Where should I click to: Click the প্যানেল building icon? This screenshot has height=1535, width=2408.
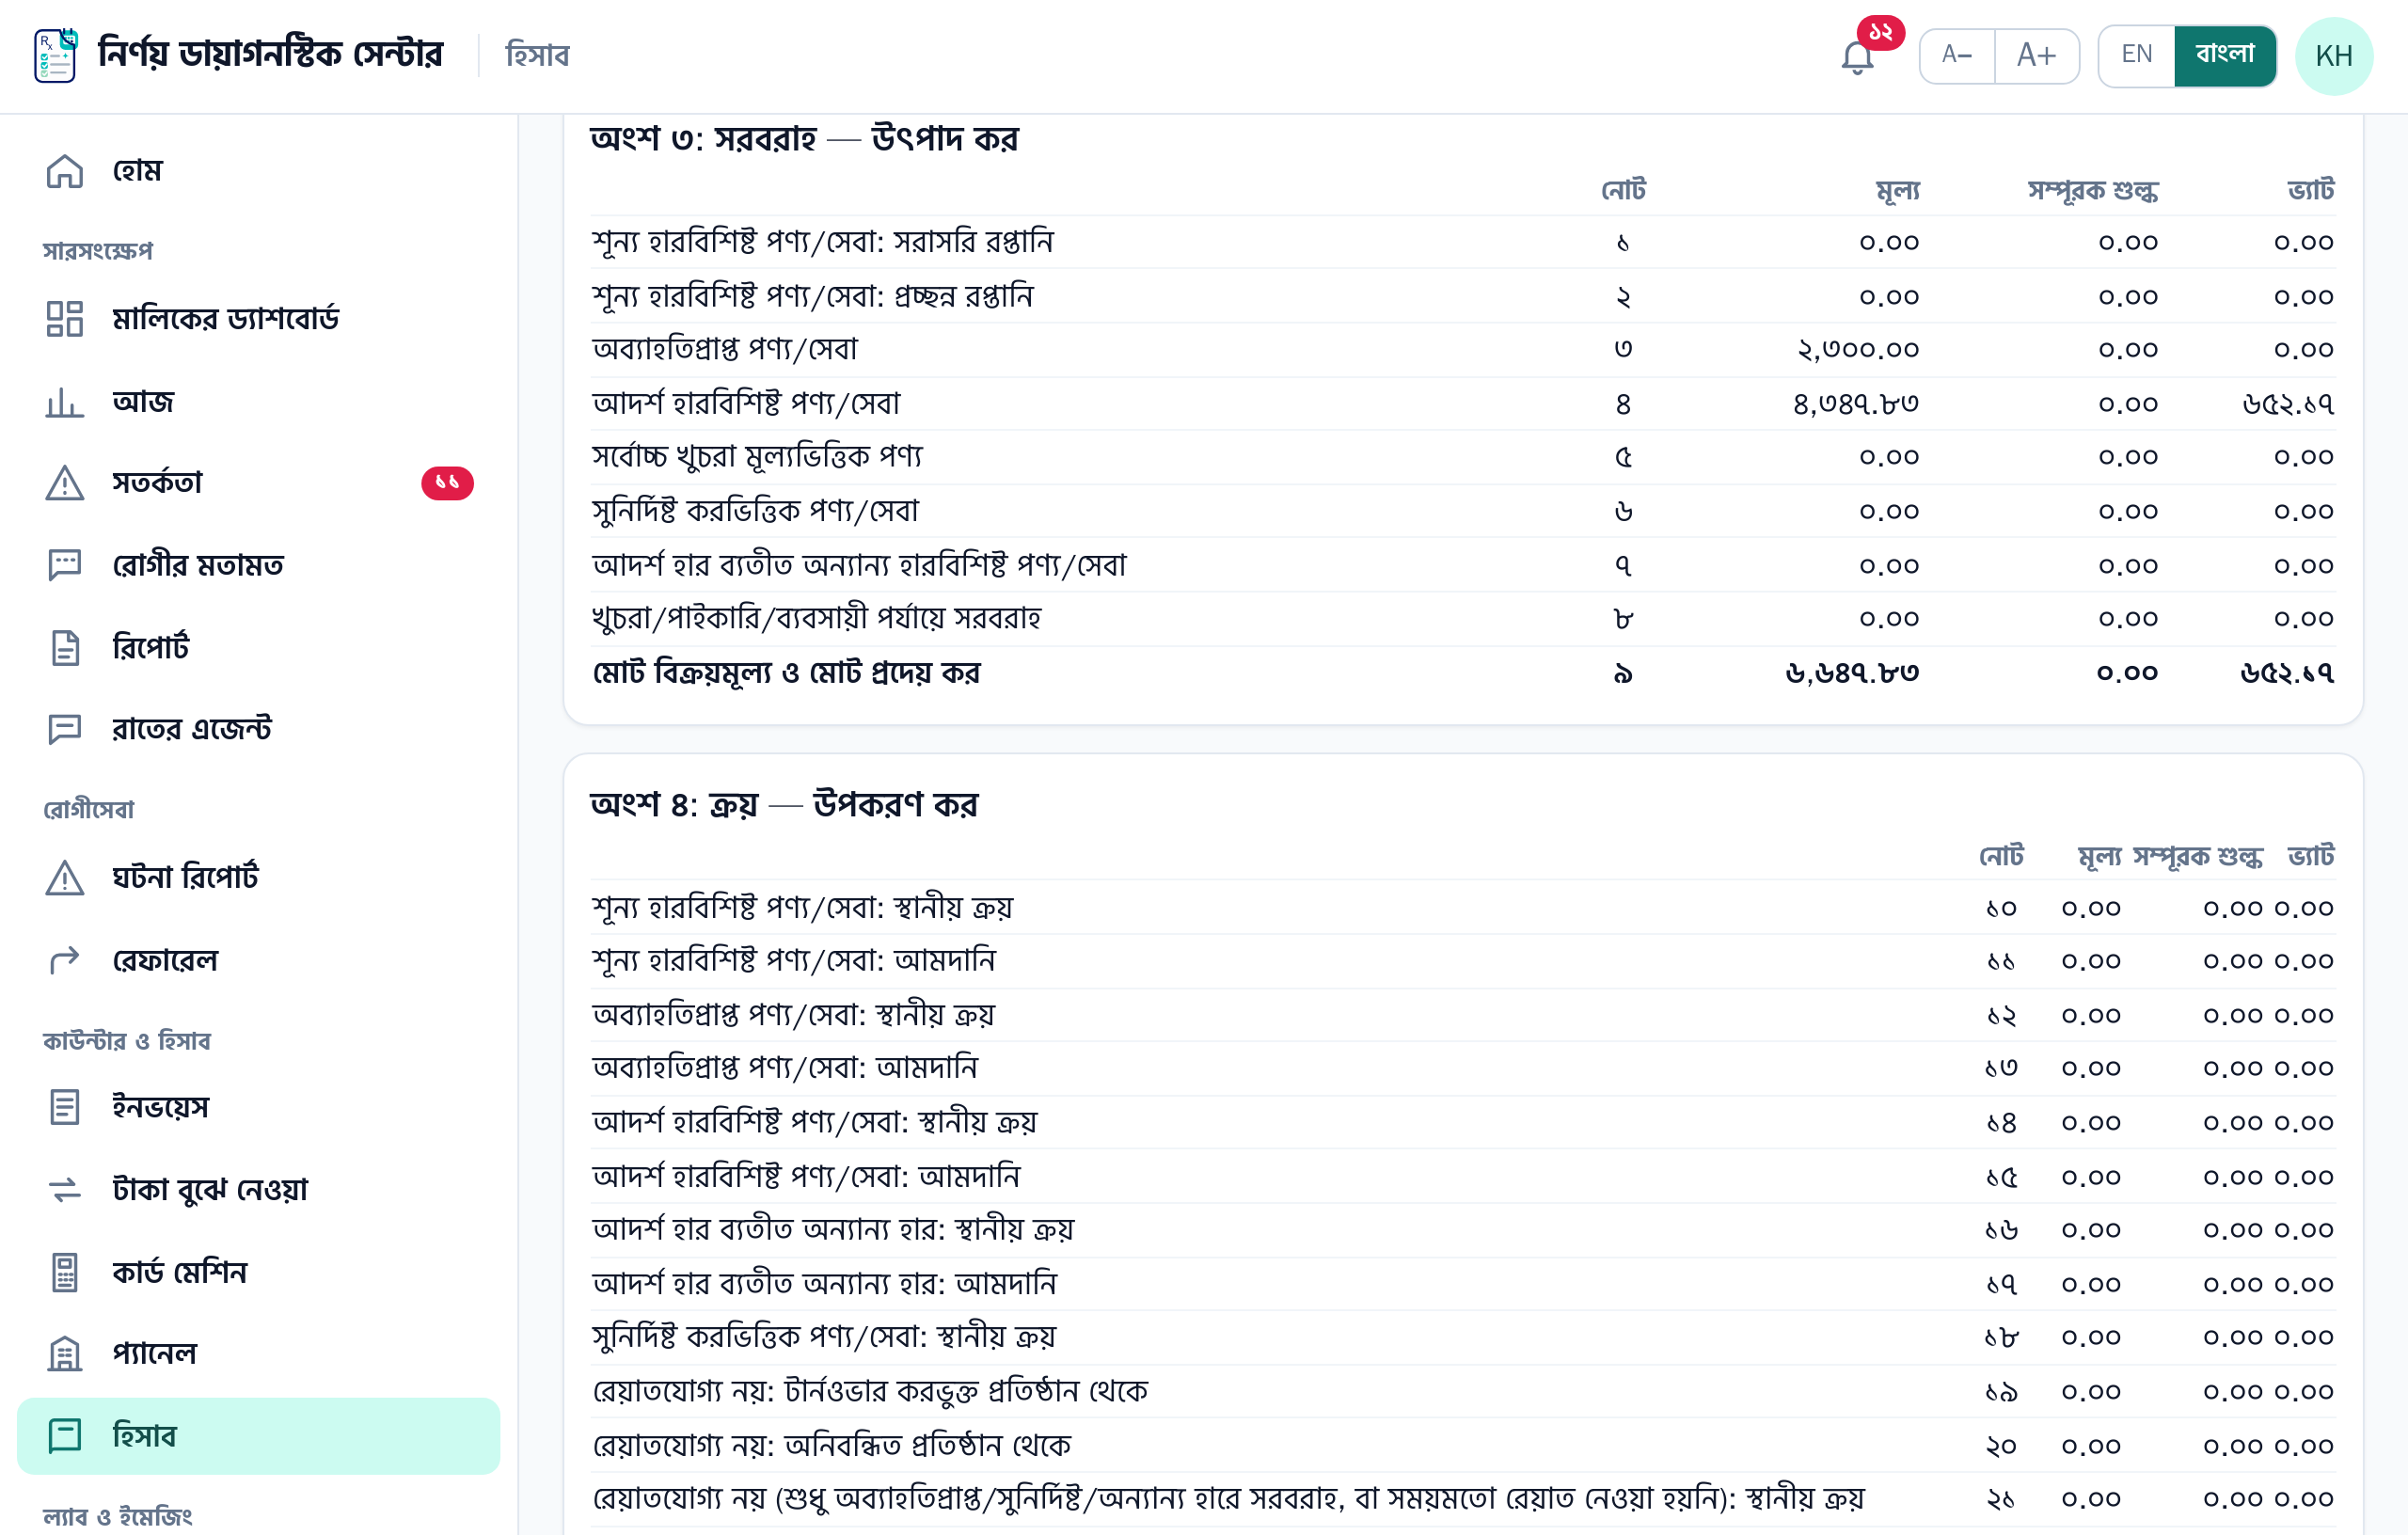pos(65,1353)
